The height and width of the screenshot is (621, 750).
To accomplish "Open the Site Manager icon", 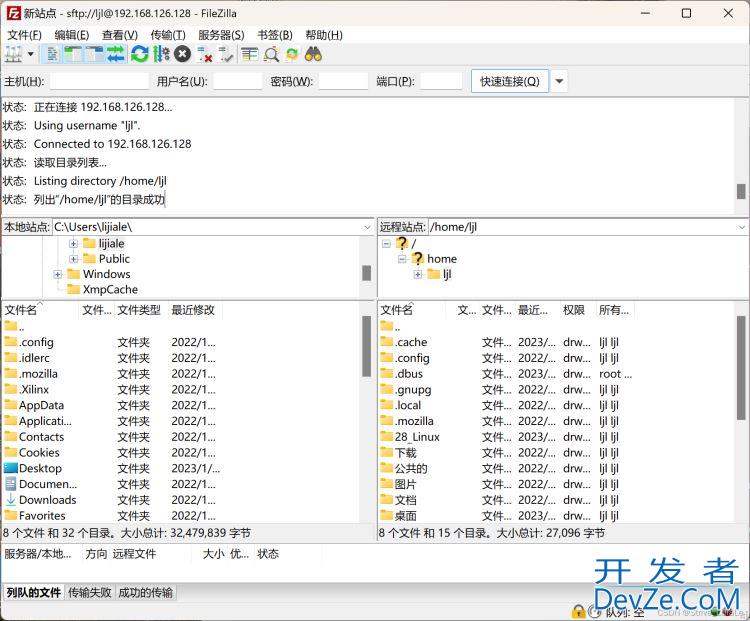I will (x=13, y=55).
